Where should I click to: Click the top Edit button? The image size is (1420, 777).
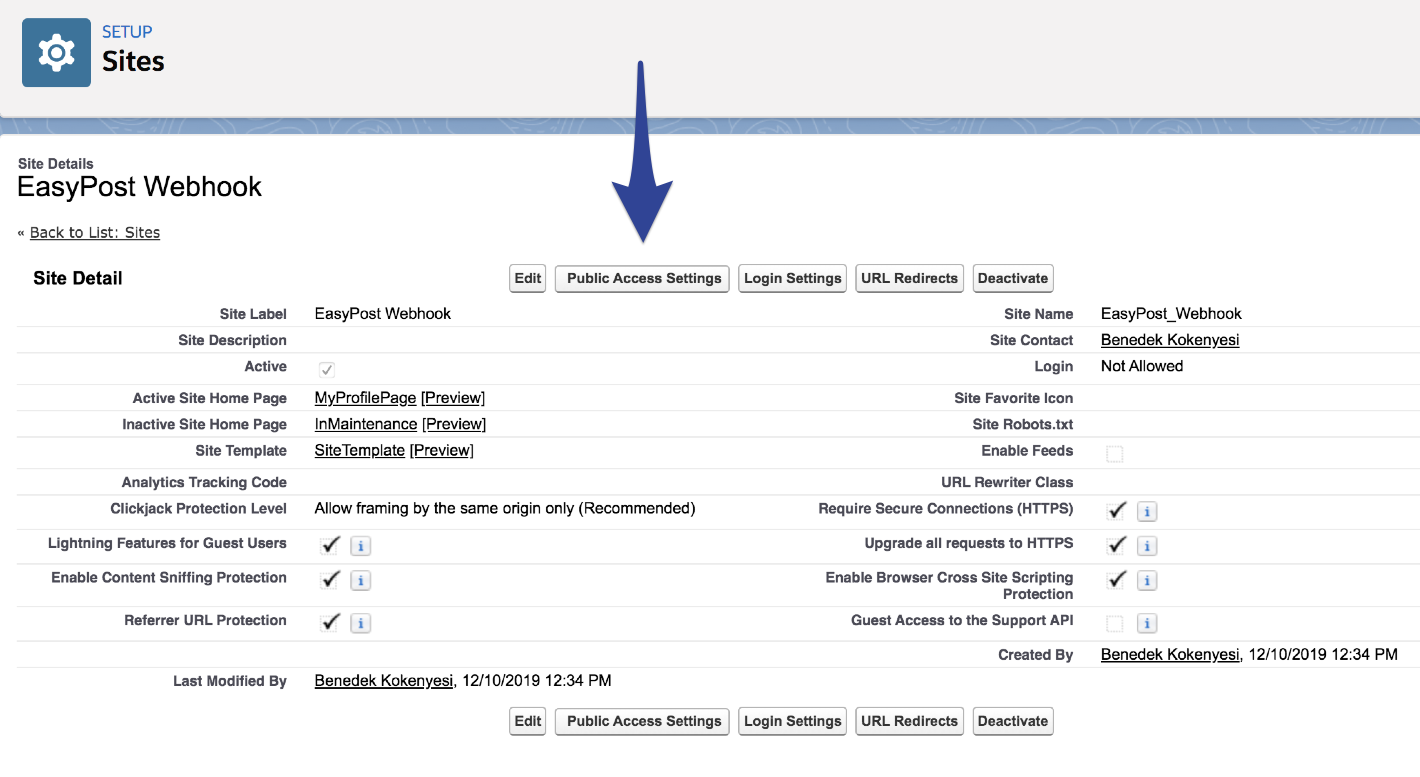[x=528, y=278]
